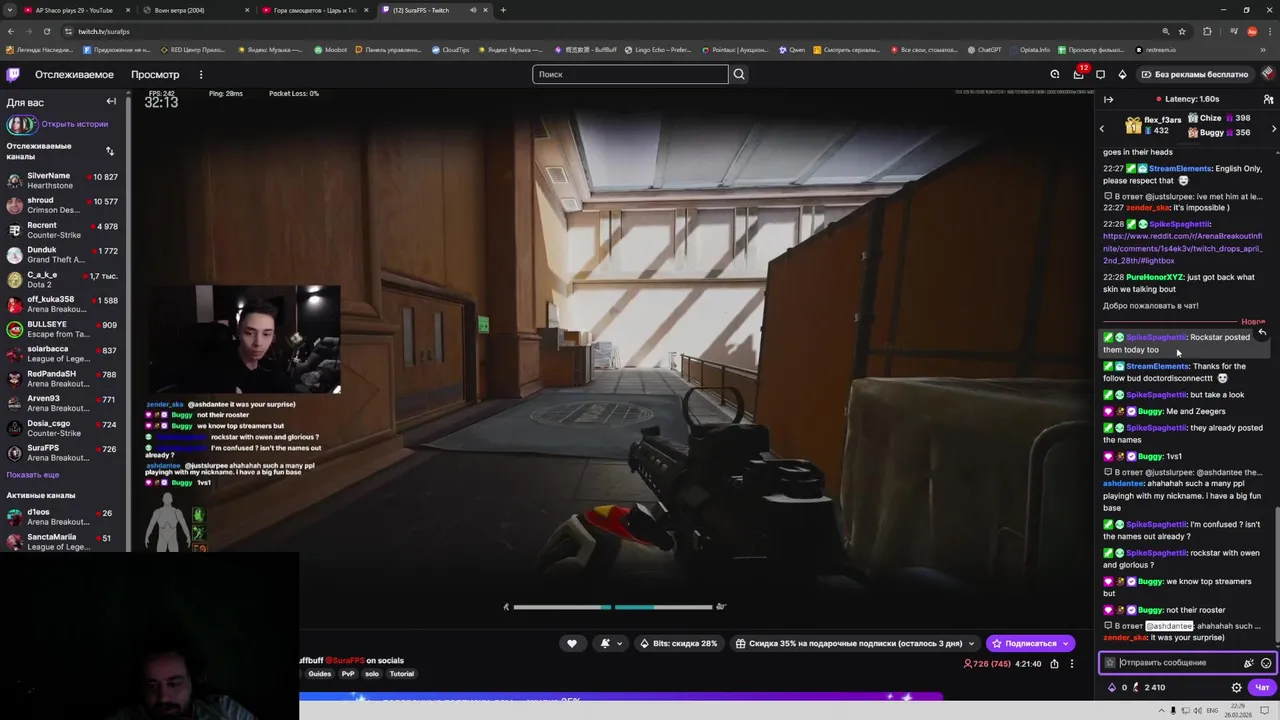Open the reddit ArenaBreakoutInfinite link in chat
This screenshot has height=720, width=1280.
tap(1182, 248)
